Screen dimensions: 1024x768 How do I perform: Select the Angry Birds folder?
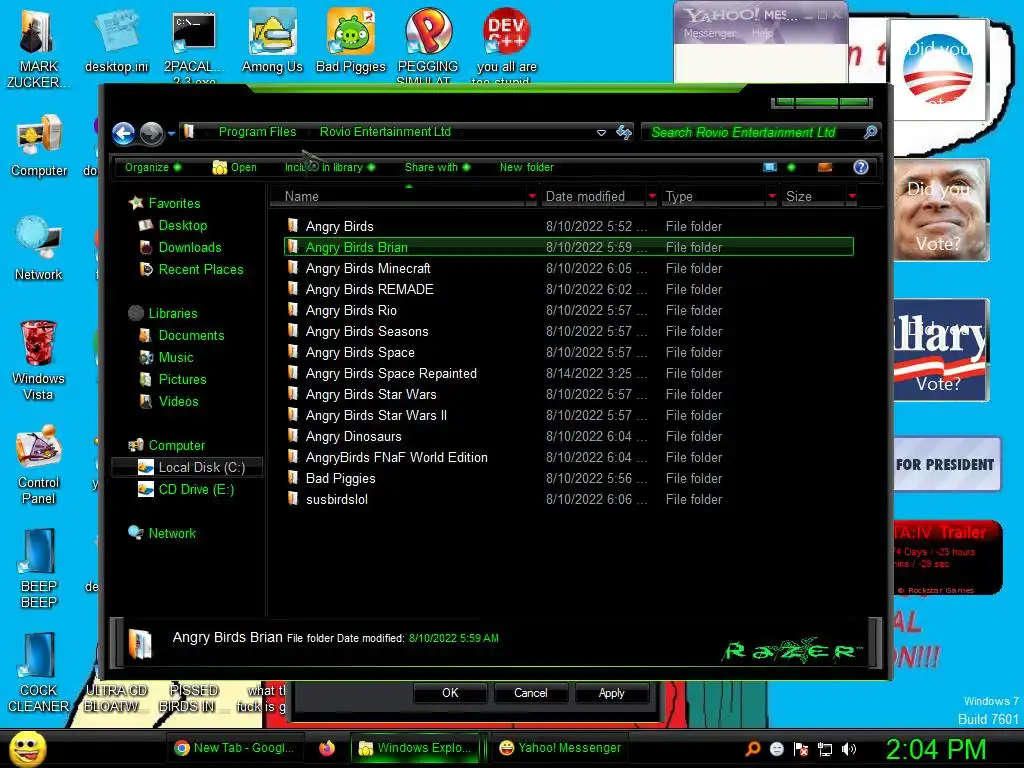(569, 227)
